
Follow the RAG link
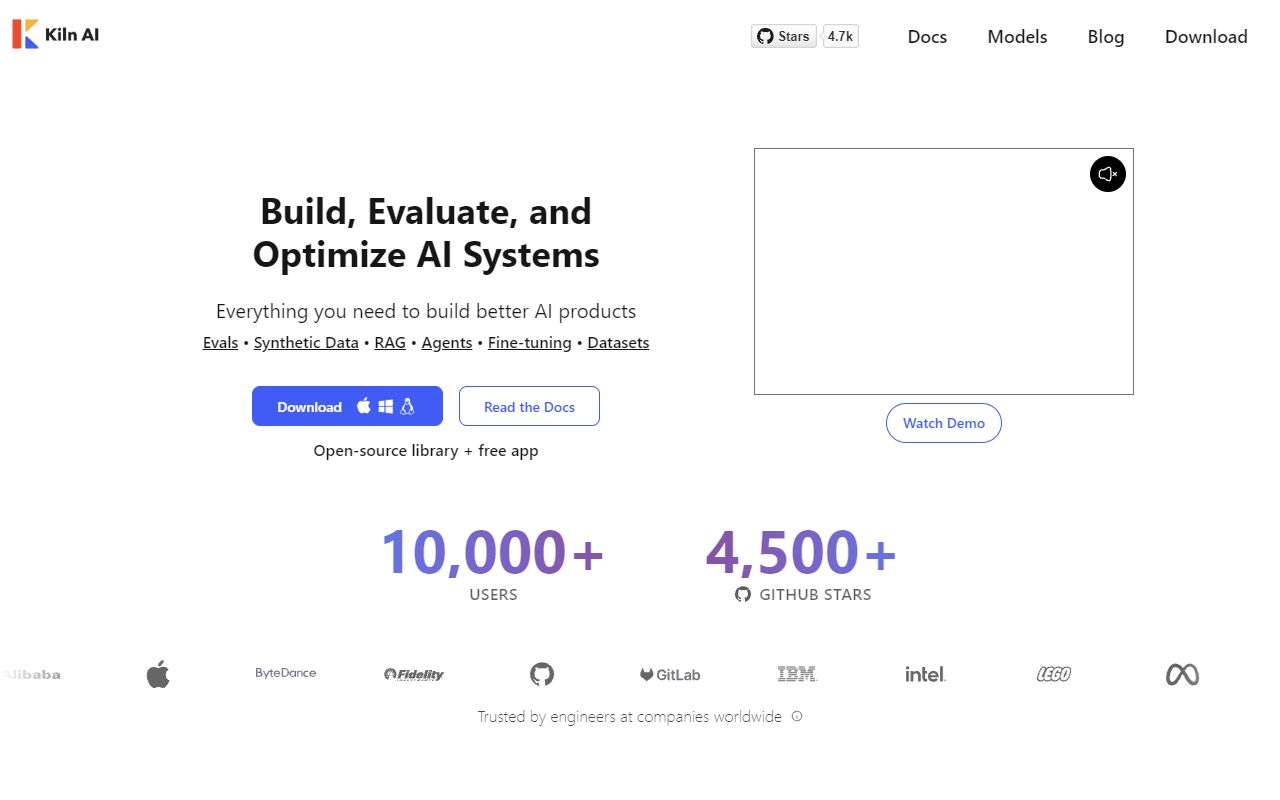pos(390,343)
